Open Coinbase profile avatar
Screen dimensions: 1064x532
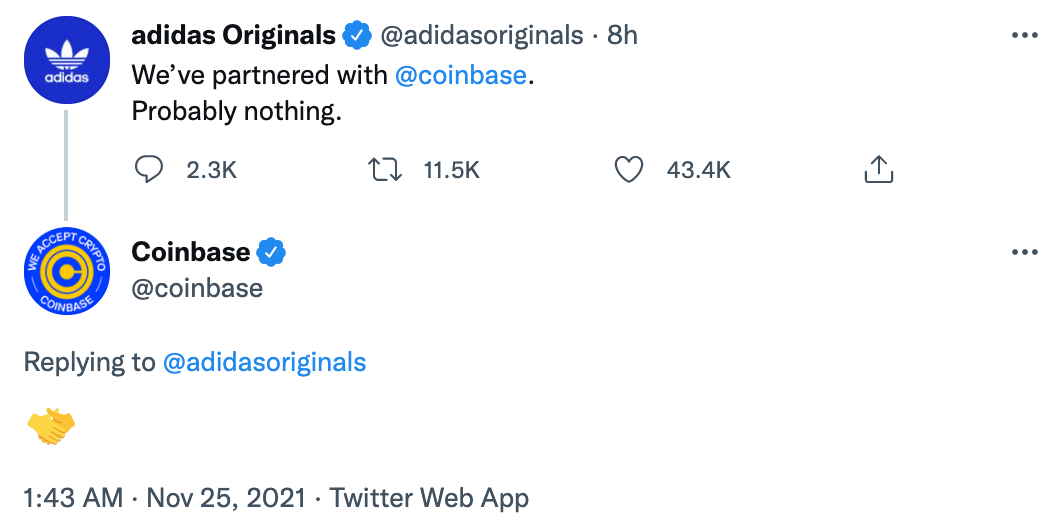coord(66,270)
